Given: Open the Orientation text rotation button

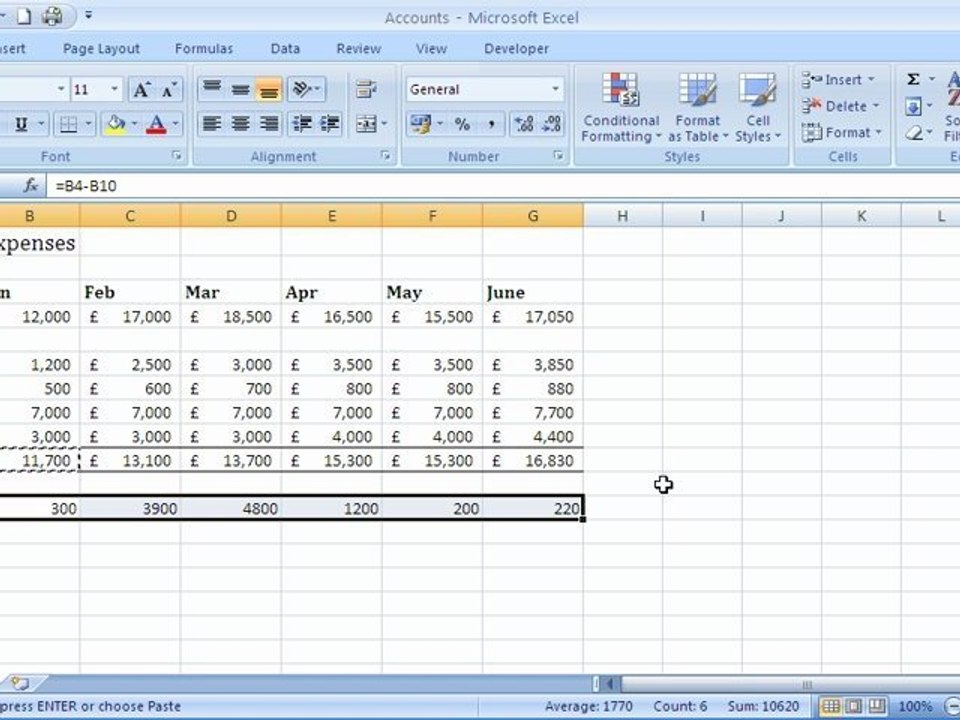Looking at the screenshot, I should tap(306, 89).
